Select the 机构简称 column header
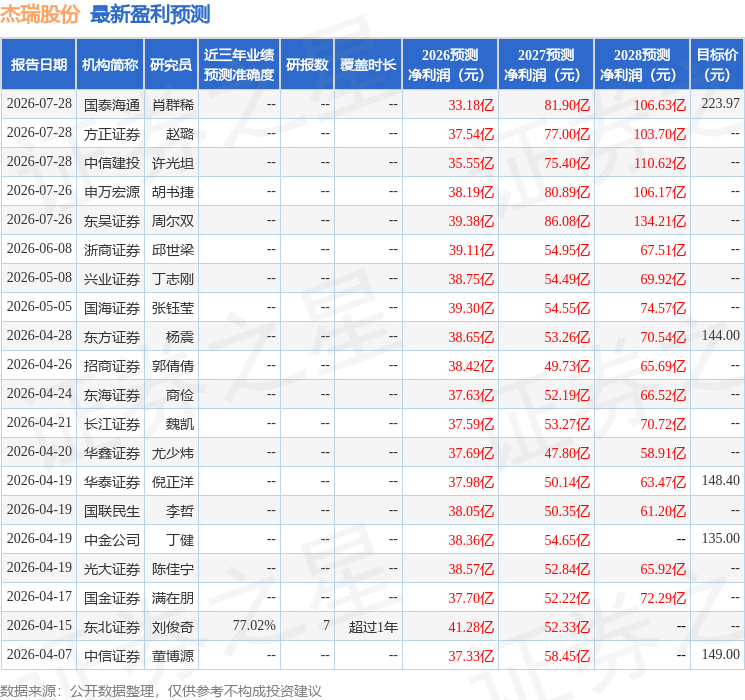 pyautogui.click(x=110, y=65)
